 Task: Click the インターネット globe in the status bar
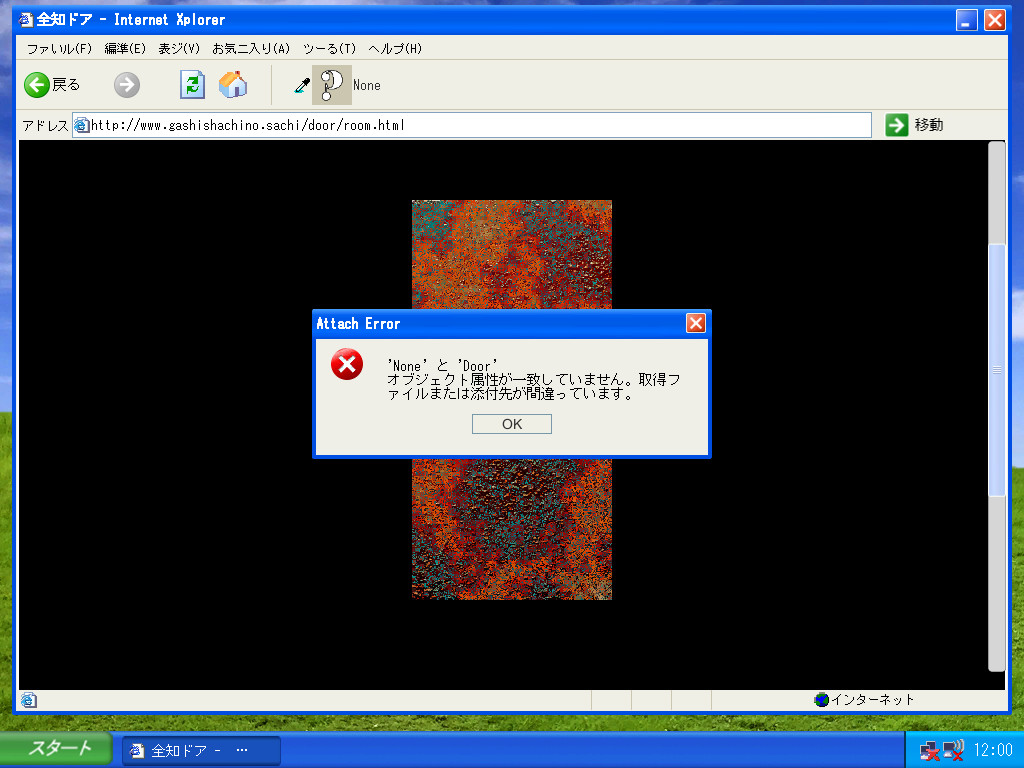822,700
